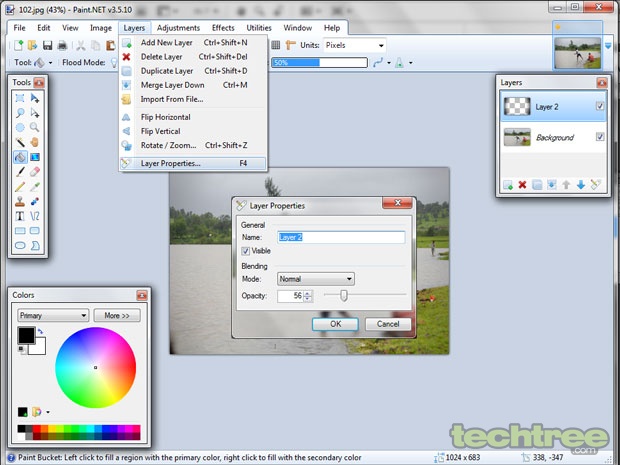Toggle Layer 2 visibility checkbox

click(600, 106)
